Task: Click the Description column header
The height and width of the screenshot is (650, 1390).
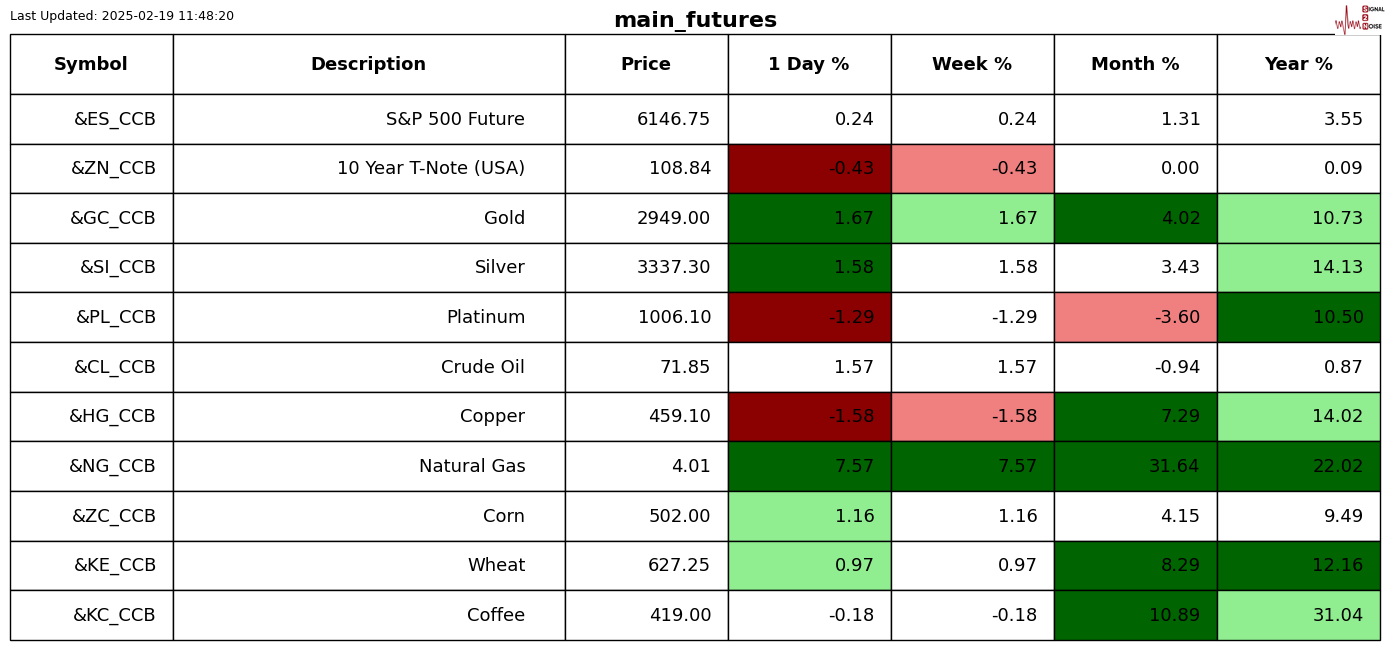Action: [368, 65]
